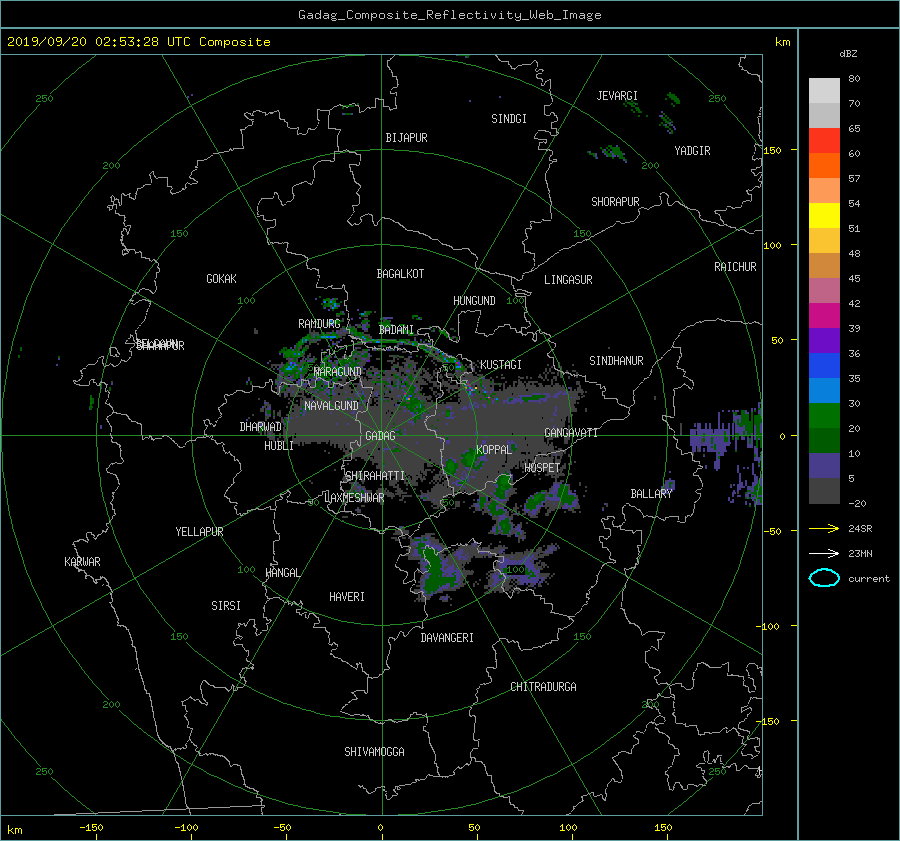Click the SINDGI city label
Screen dimensions: 900x841
pos(509,119)
